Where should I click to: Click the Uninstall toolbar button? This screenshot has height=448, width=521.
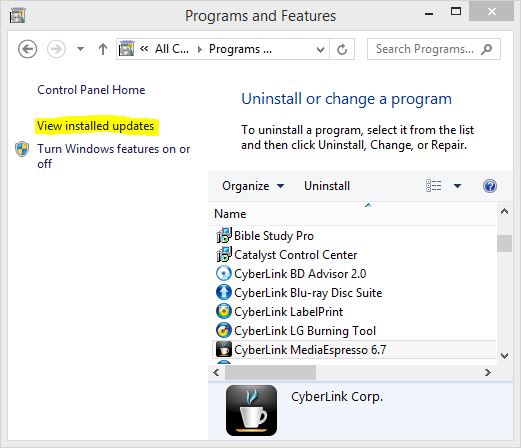tap(327, 186)
